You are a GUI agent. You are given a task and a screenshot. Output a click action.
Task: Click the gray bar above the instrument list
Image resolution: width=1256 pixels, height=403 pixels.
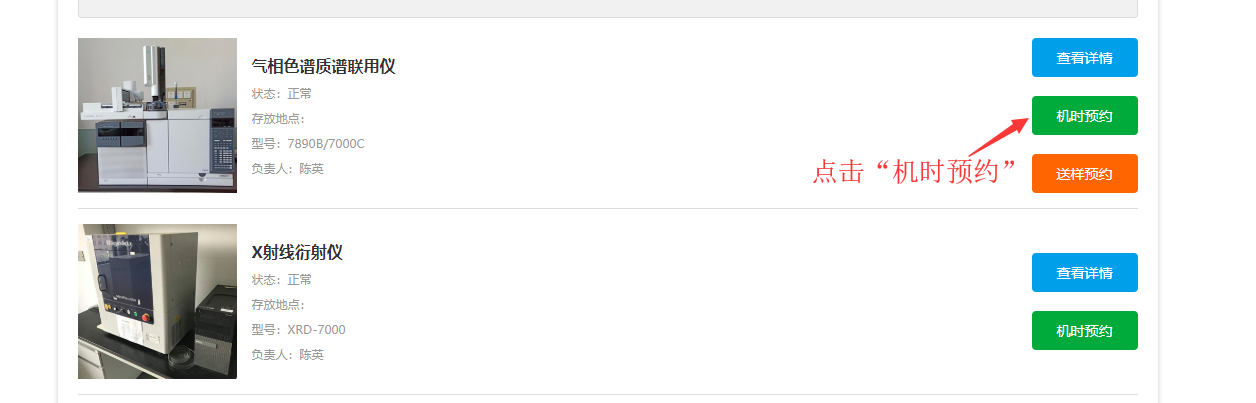click(x=607, y=8)
